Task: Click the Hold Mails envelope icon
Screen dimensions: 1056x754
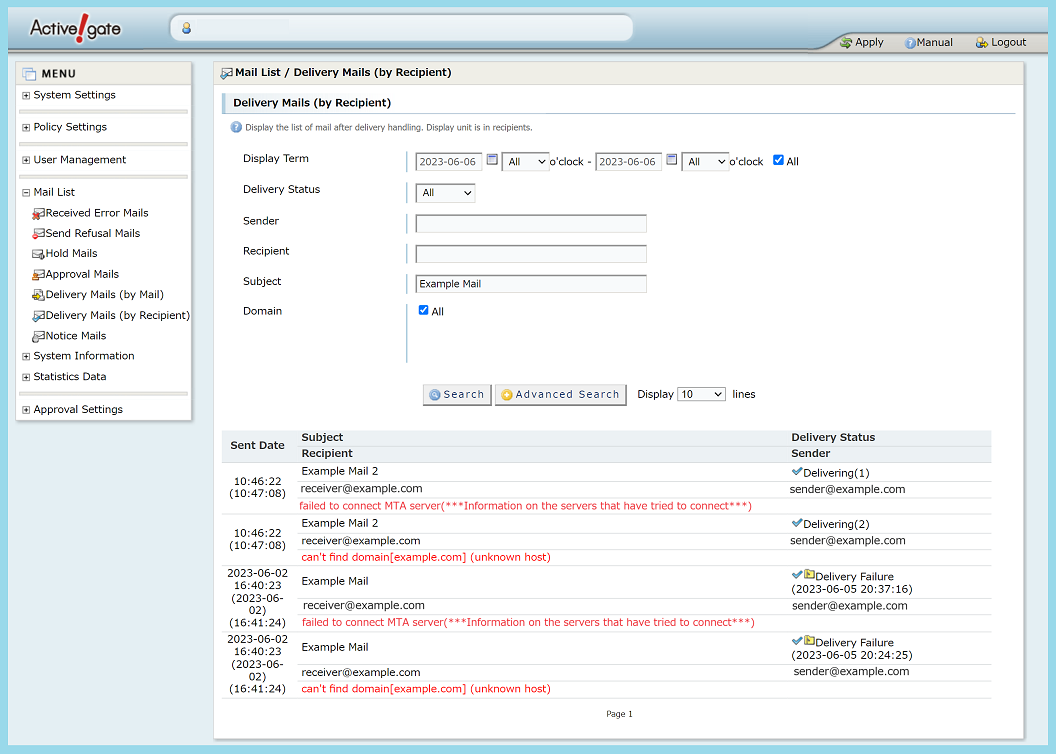Action: point(38,254)
